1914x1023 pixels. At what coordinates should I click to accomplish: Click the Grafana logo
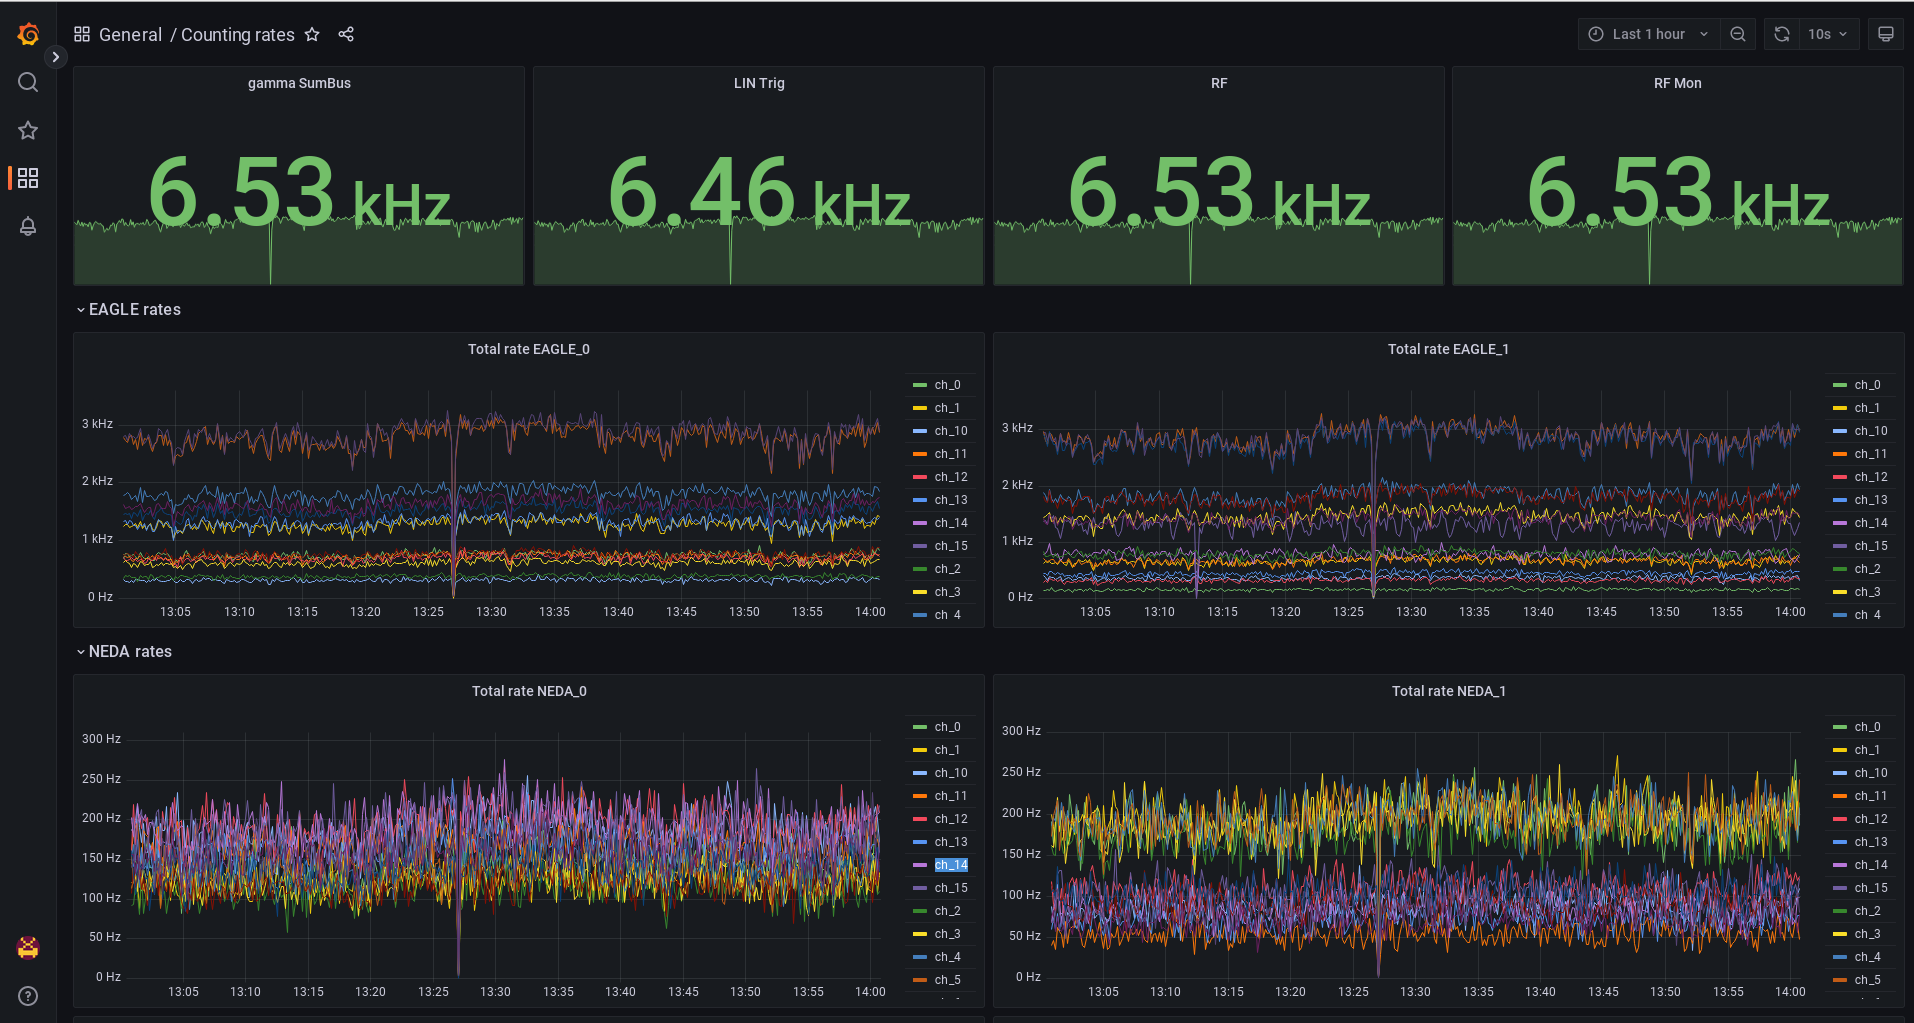click(x=28, y=33)
